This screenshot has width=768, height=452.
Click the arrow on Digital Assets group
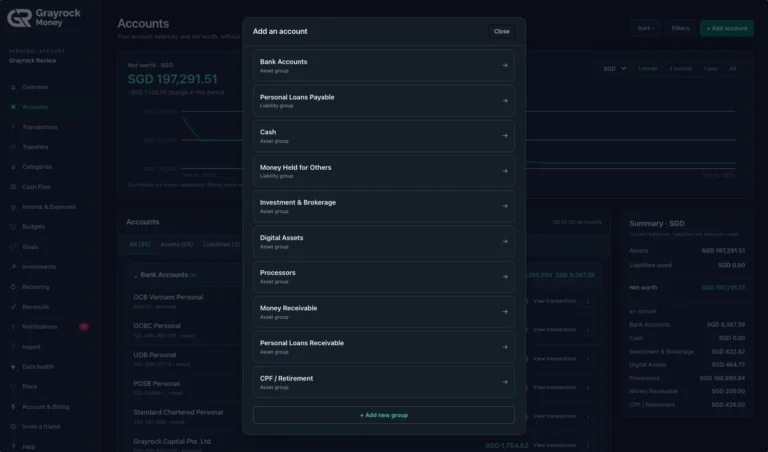tap(505, 241)
